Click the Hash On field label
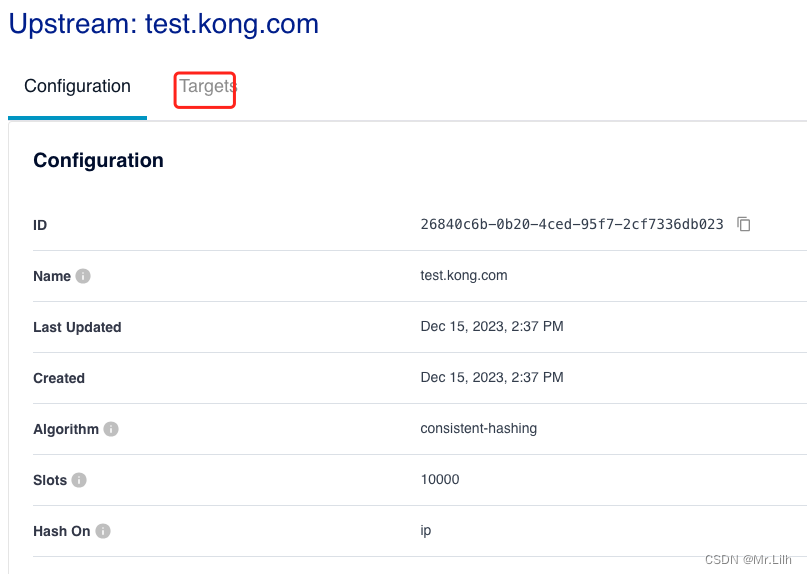 [x=62, y=531]
